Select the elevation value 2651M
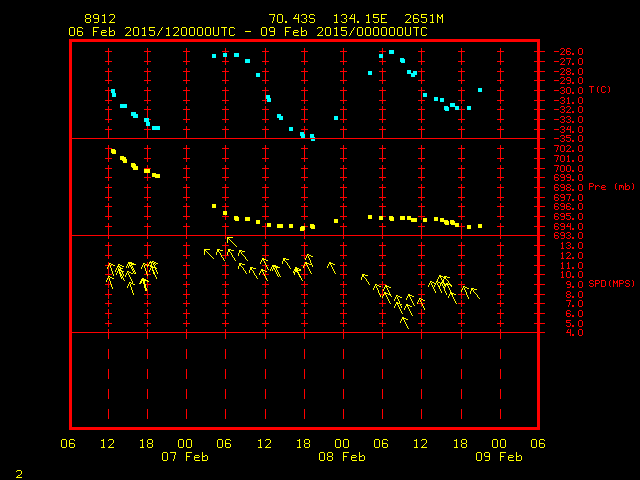This screenshot has height=480, width=640. pyautogui.click(x=424, y=19)
